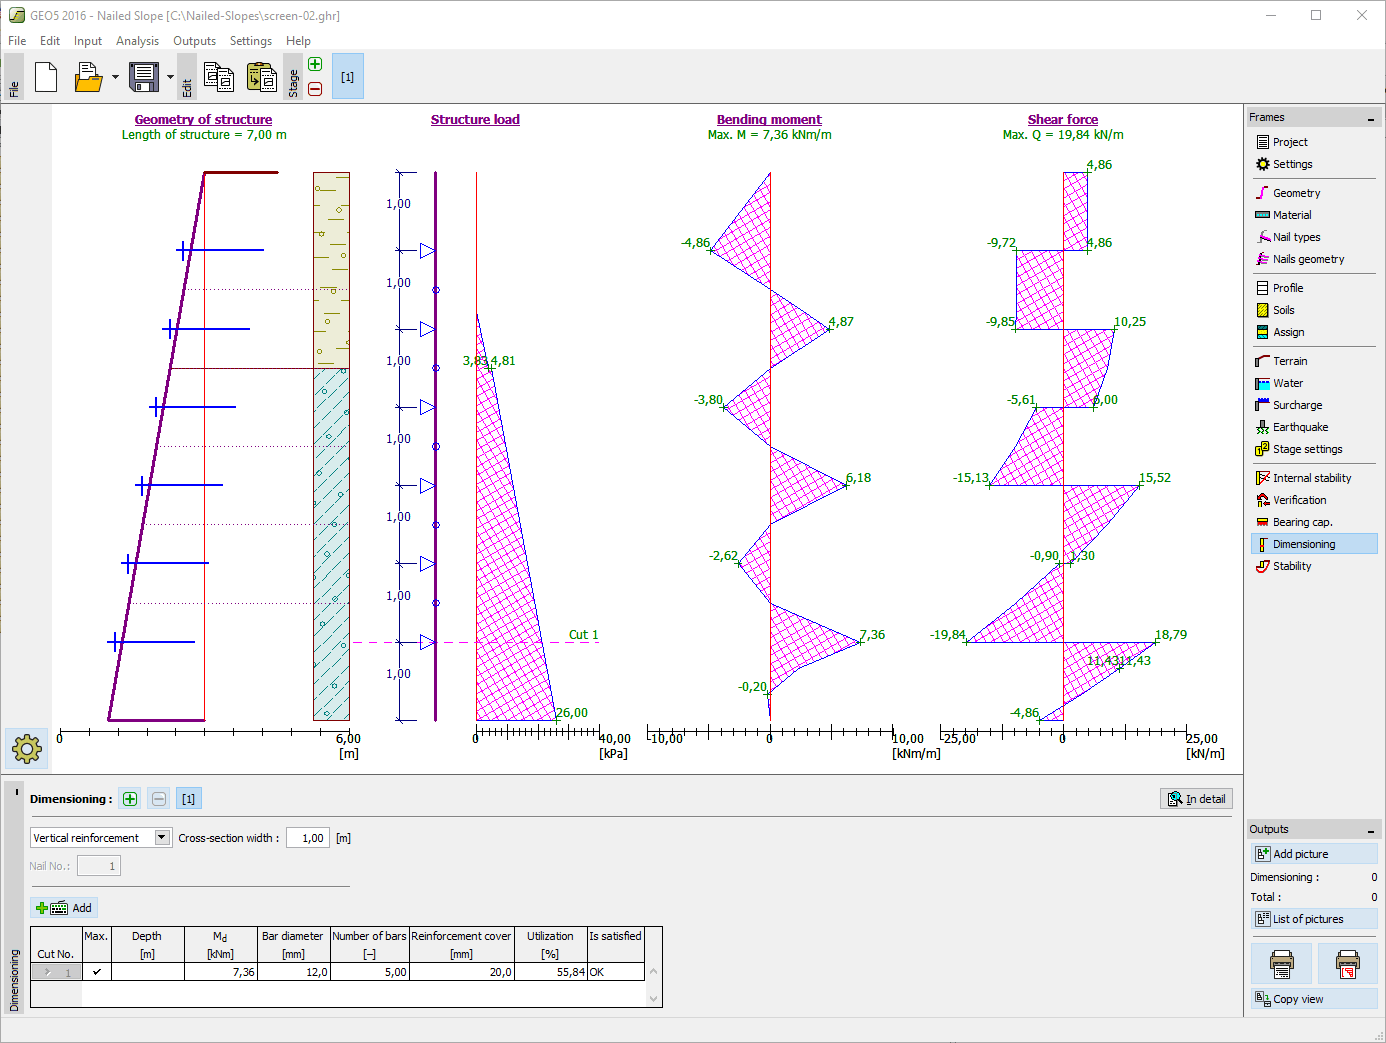The image size is (1386, 1043).
Task: Toggle dimensioning stage [1] button
Action: click(x=189, y=799)
